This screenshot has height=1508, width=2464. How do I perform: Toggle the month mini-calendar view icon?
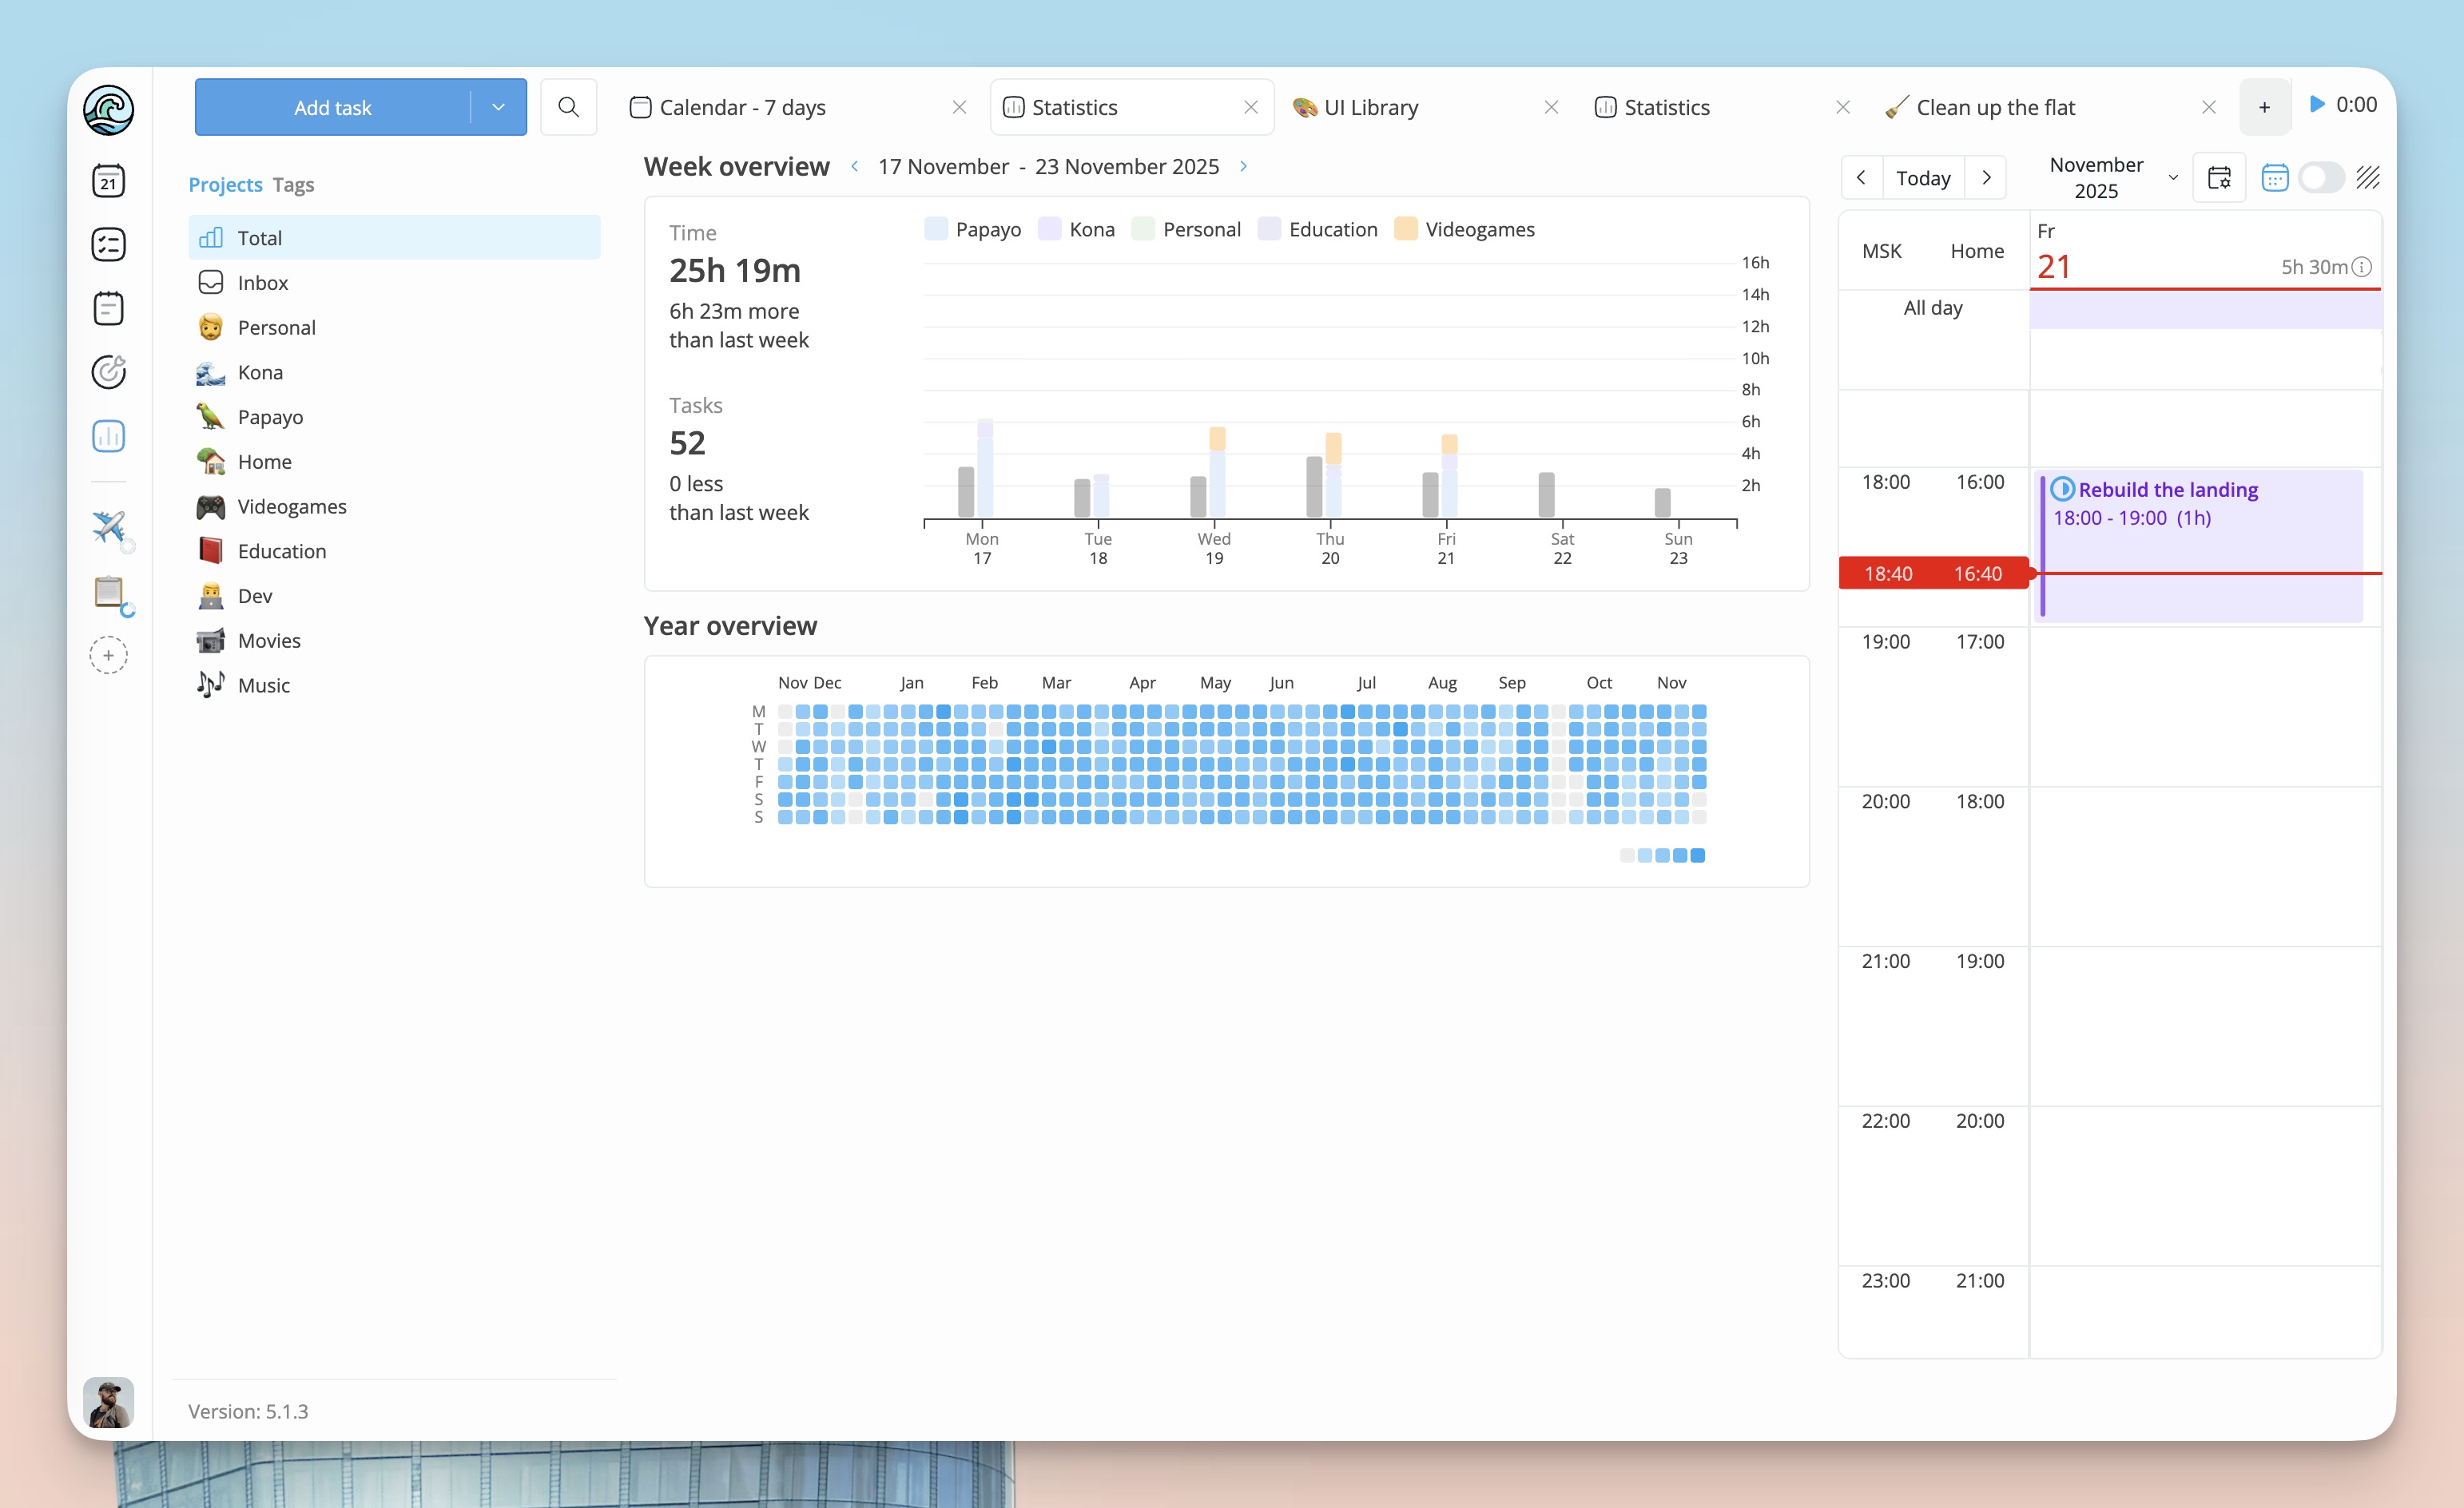2276,177
